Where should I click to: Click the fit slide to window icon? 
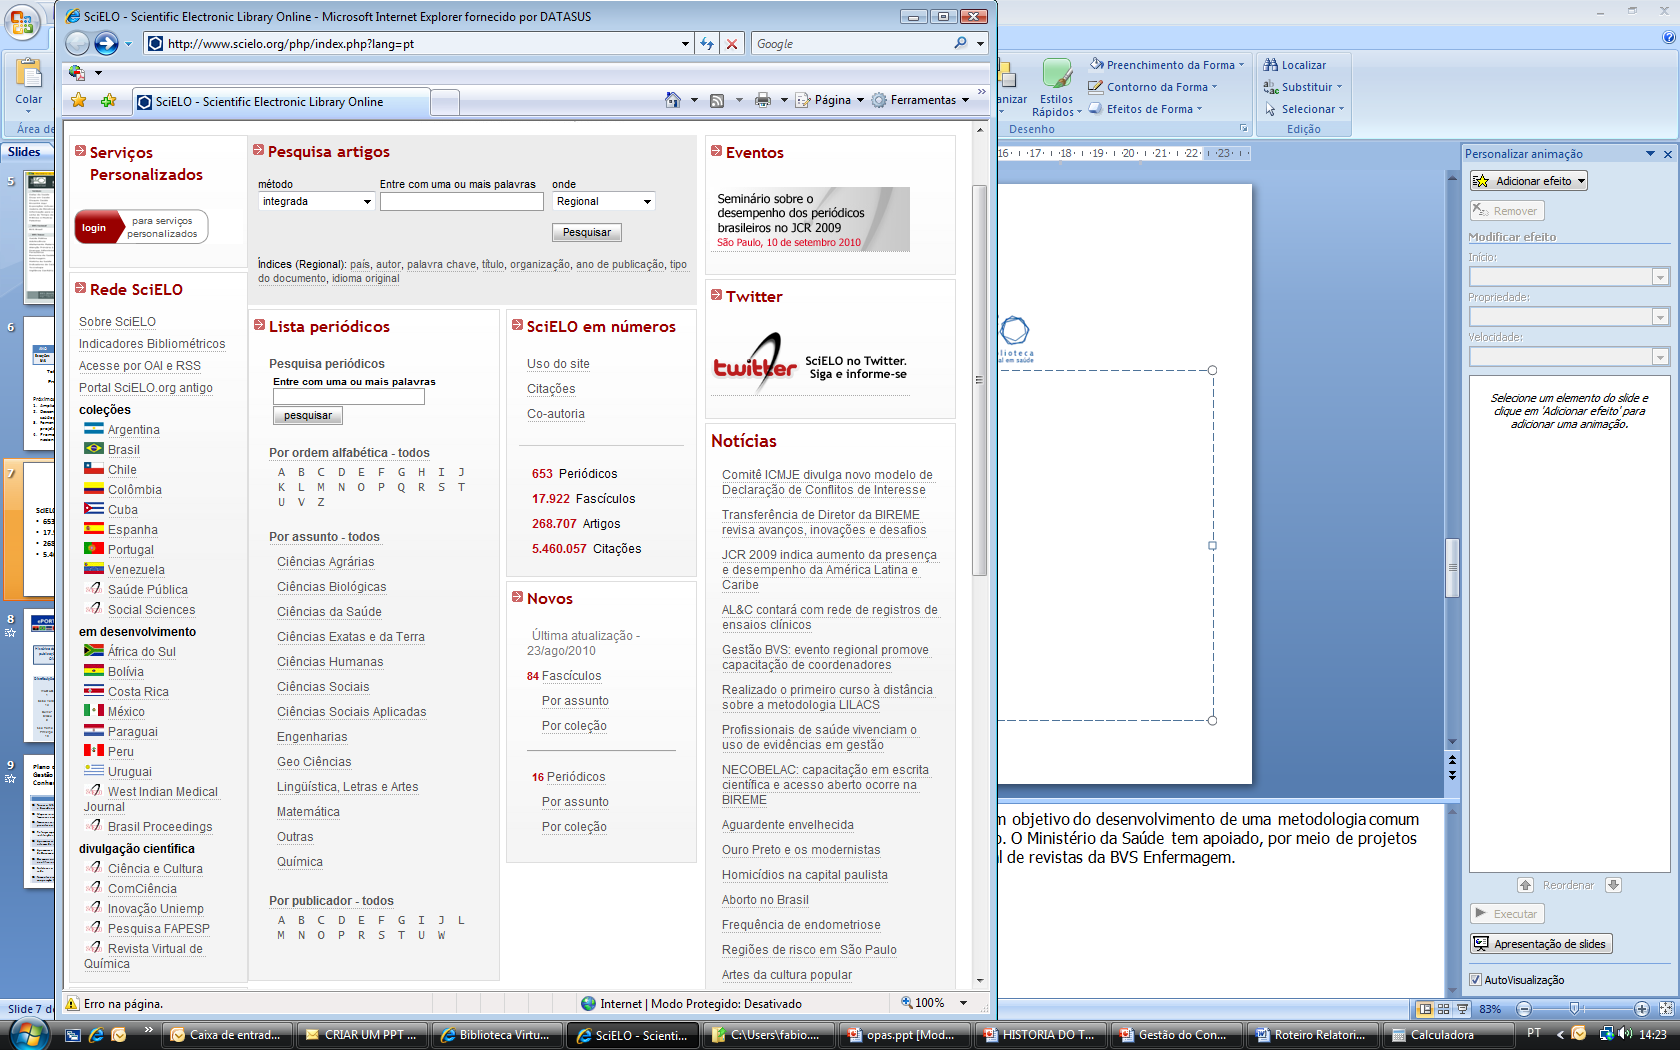[x=1666, y=1009]
